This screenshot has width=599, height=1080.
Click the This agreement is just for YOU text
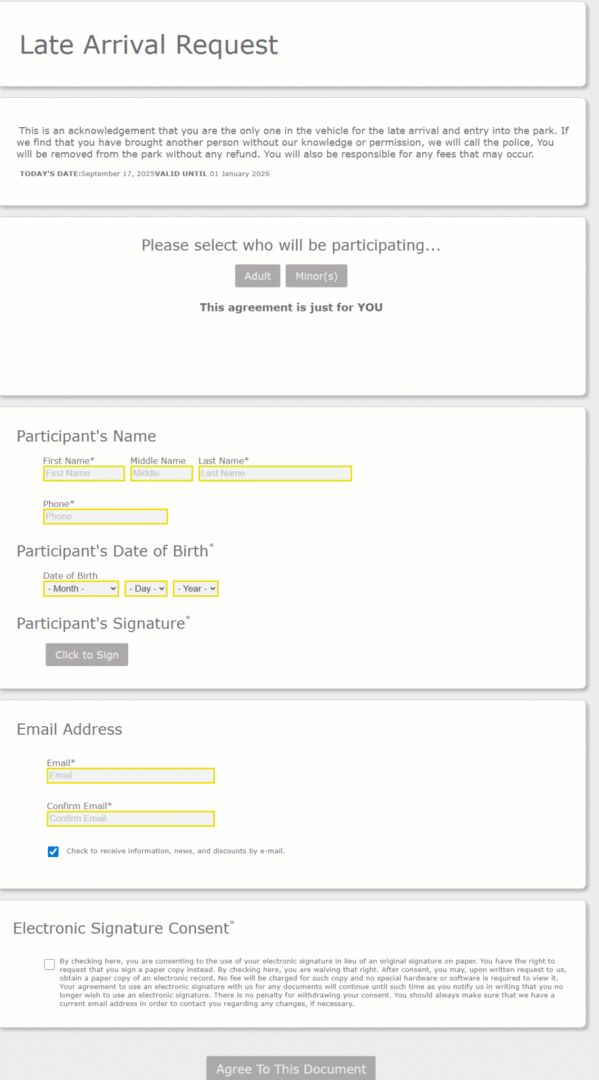pos(291,307)
